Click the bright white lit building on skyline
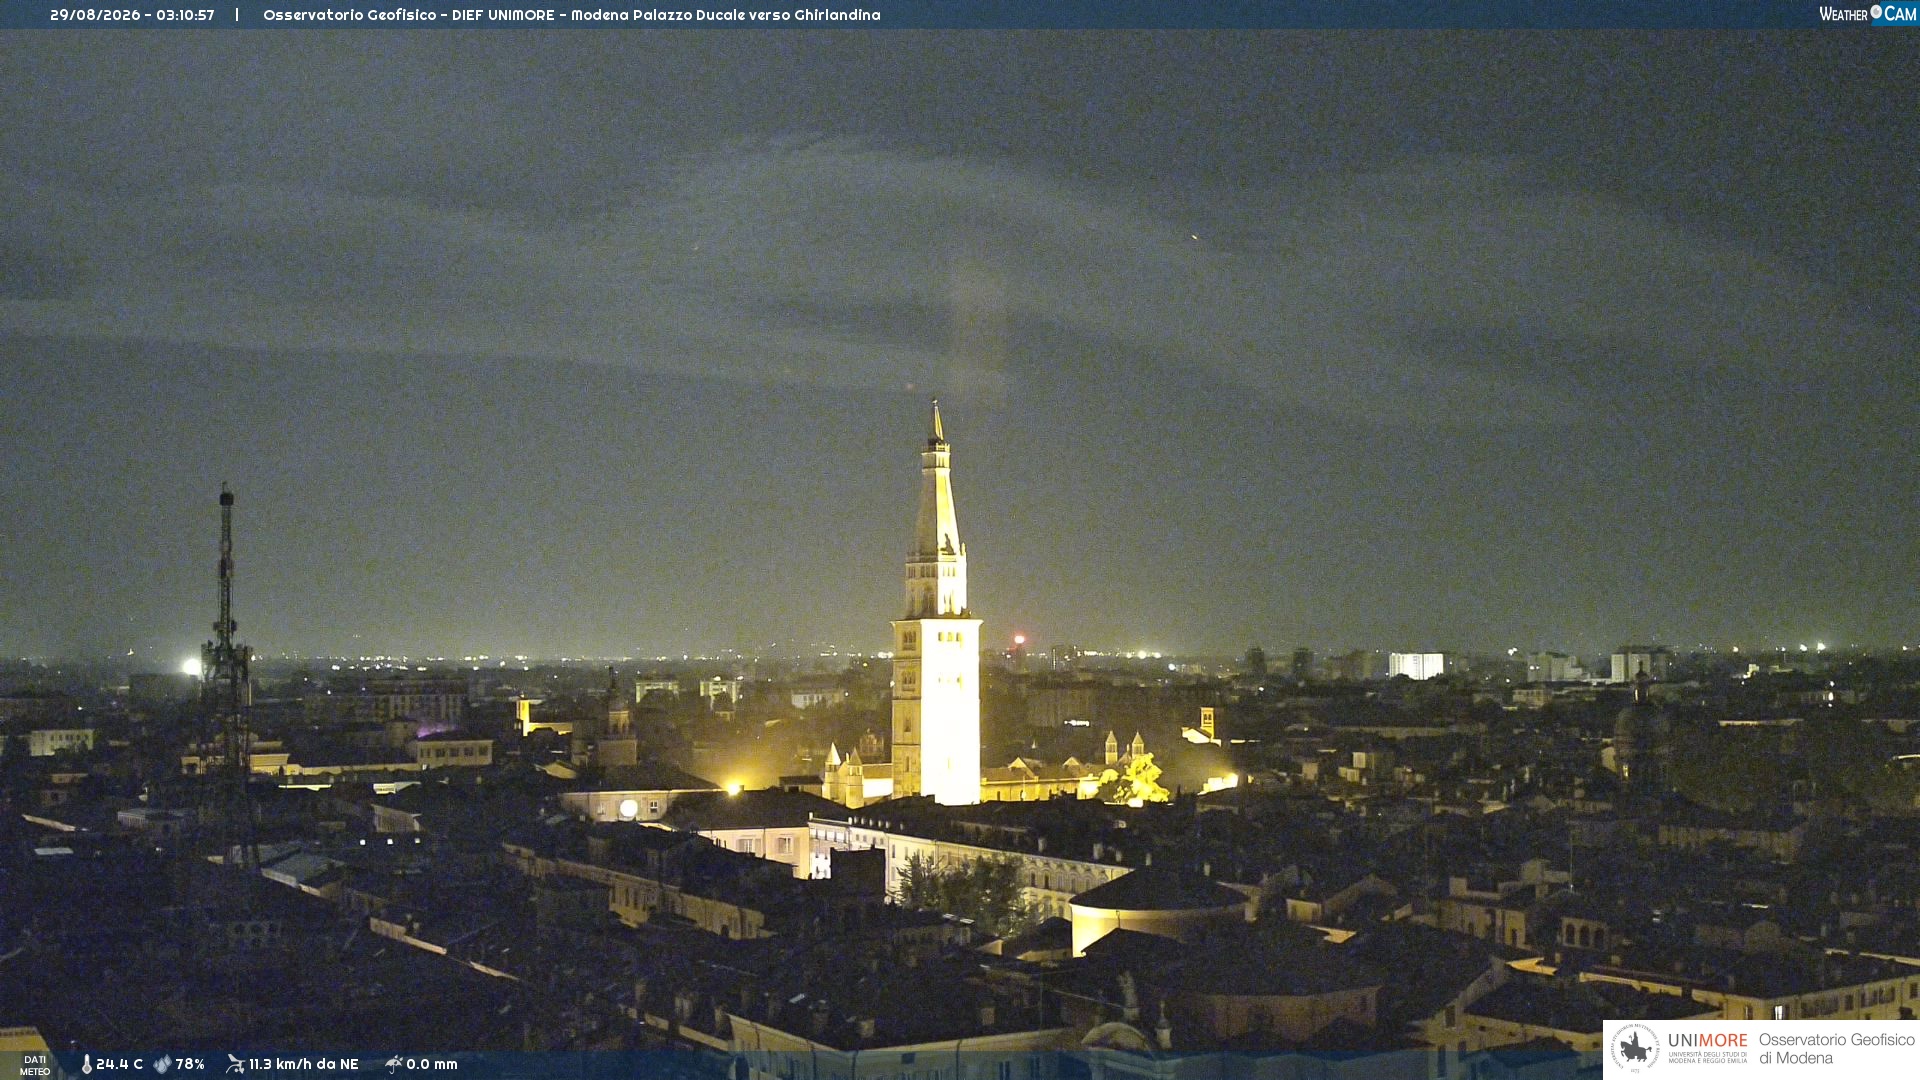Screen dimensions: 1920x1080 [x=1416, y=665]
